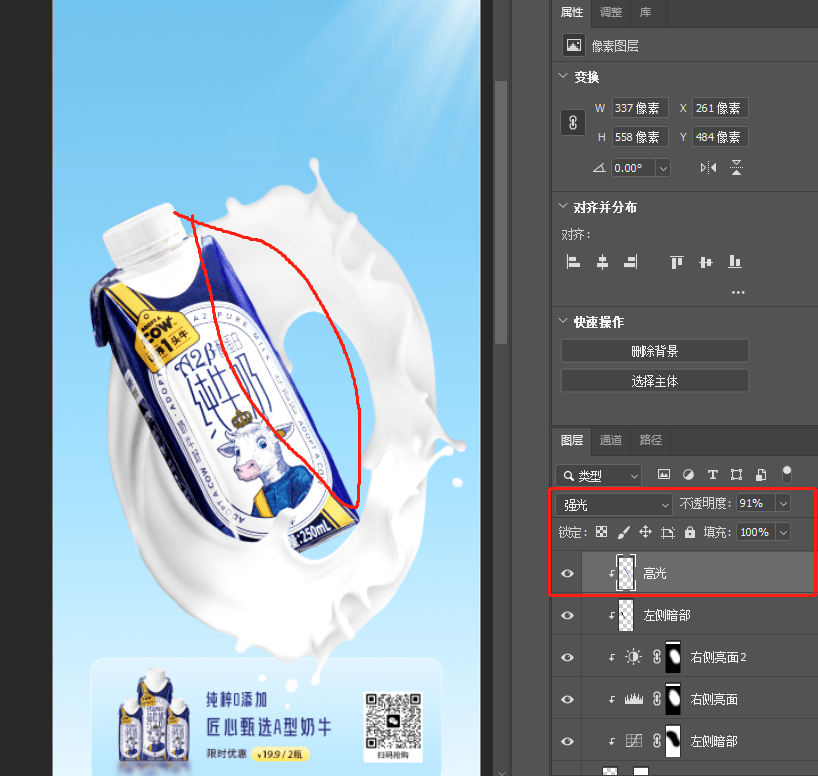Click mask link icon on 右侧亮面 layer
The image size is (818, 776).
tap(657, 699)
